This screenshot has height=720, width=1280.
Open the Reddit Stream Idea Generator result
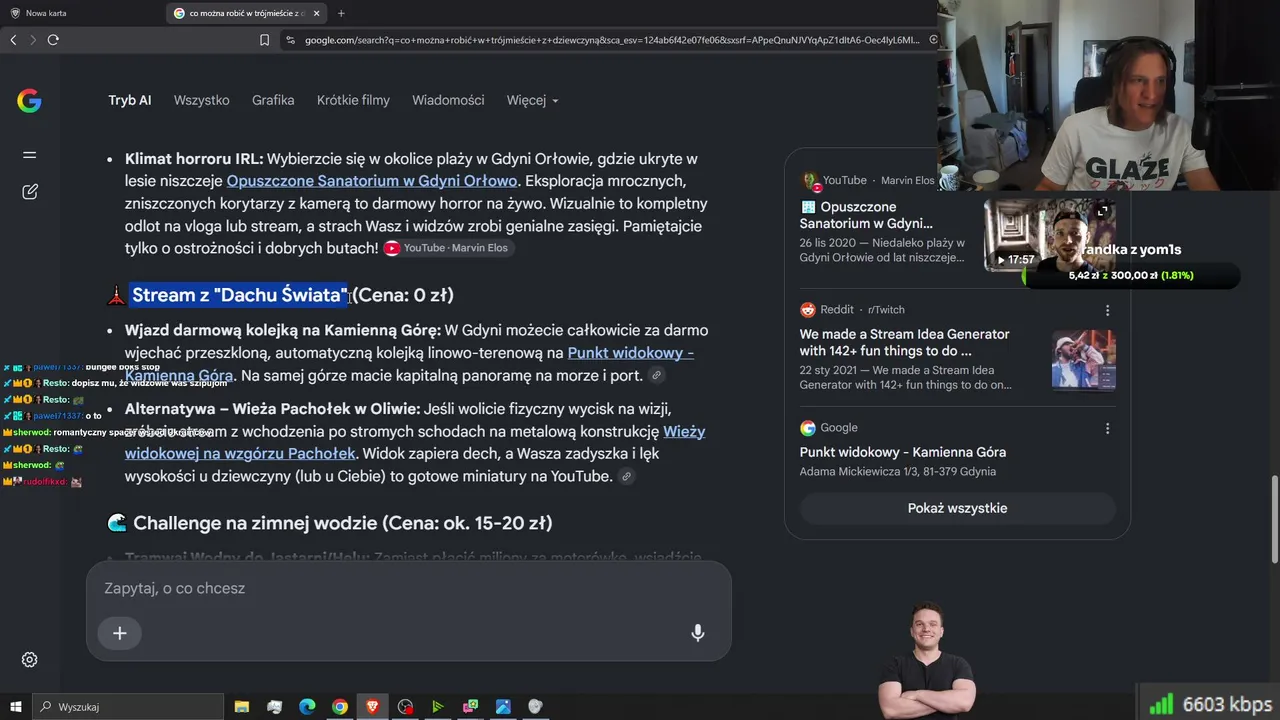point(904,342)
